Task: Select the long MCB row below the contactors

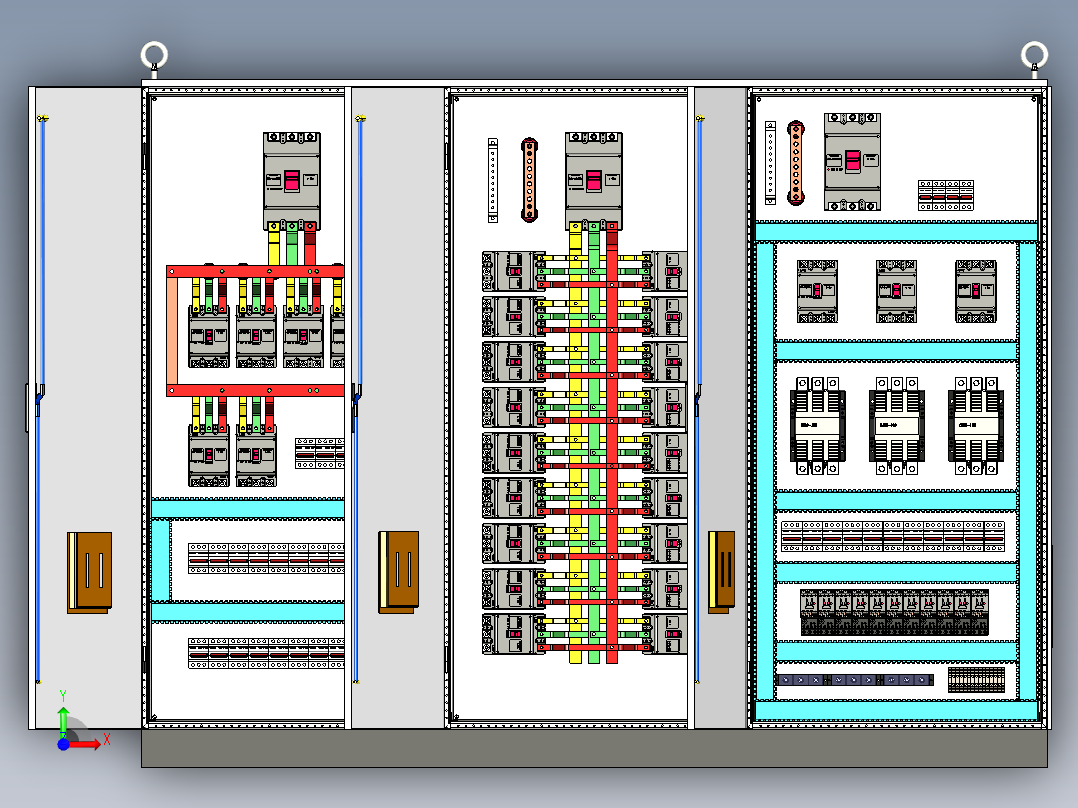Action: tap(893, 536)
